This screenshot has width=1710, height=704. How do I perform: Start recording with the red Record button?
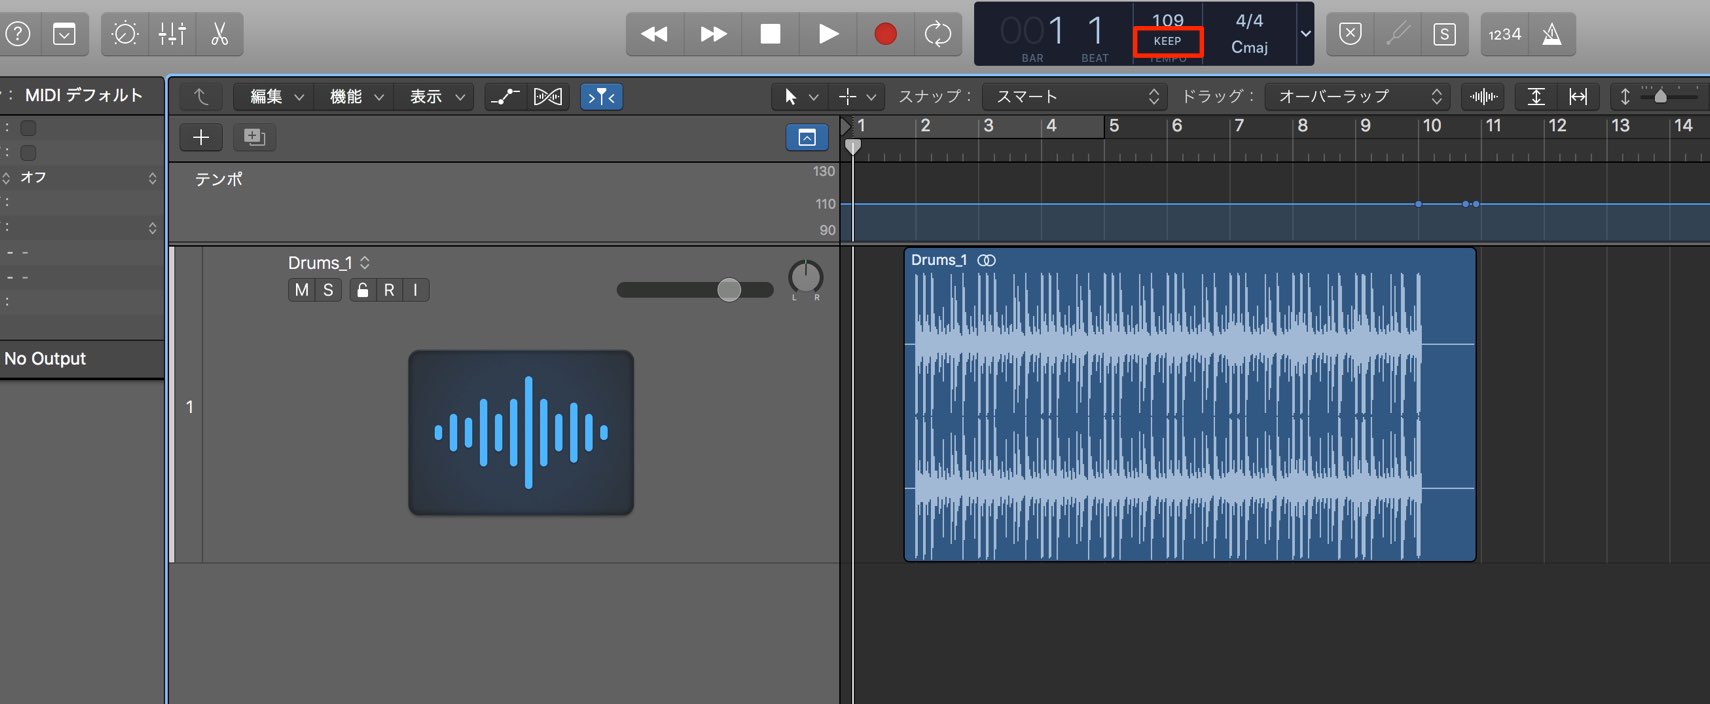pos(885,34)
